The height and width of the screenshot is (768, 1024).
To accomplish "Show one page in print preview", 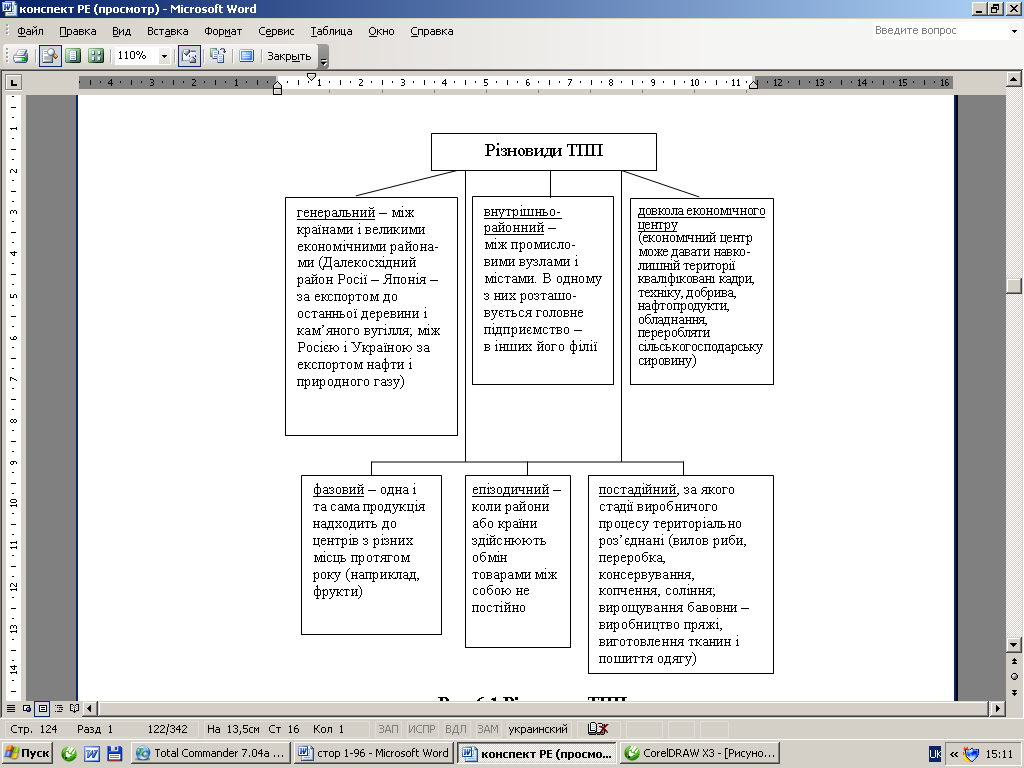I will click(73, 56).
